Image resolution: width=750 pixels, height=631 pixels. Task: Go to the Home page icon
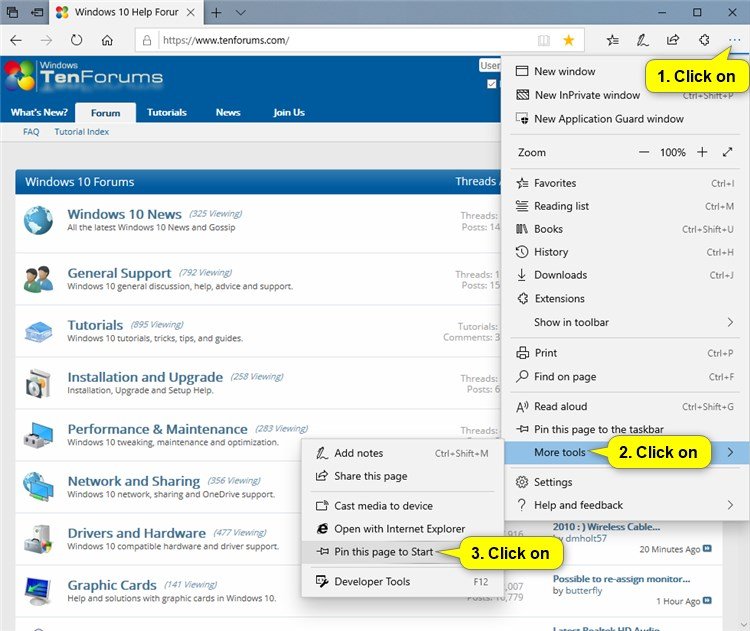[x=107, y=40]
